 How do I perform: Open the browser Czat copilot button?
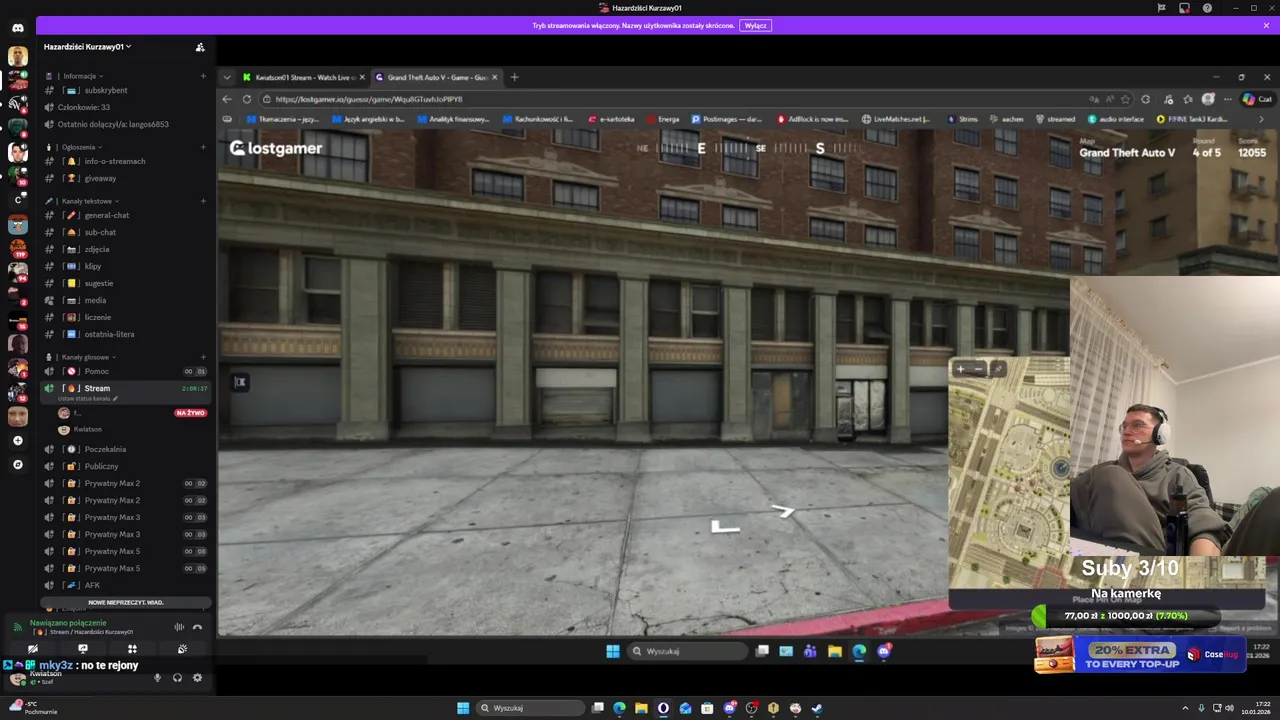pos(1257,99)
